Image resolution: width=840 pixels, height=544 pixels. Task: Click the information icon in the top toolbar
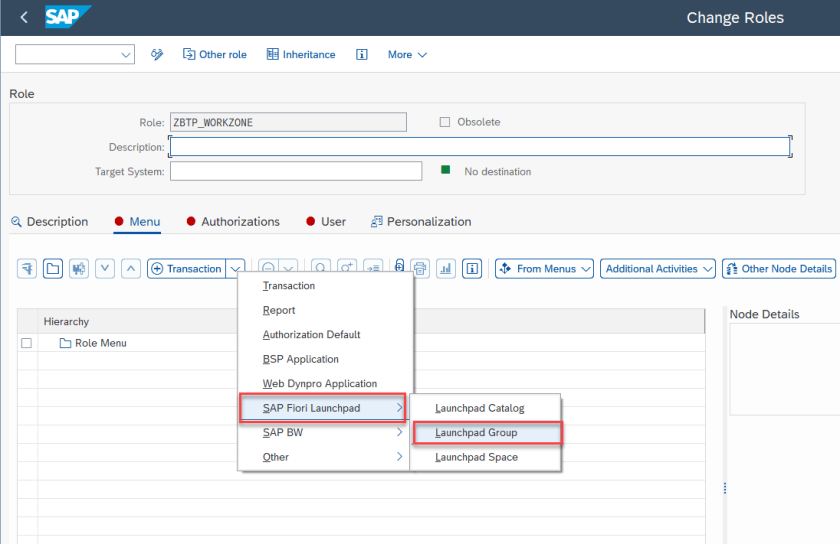tap(362, 54)
